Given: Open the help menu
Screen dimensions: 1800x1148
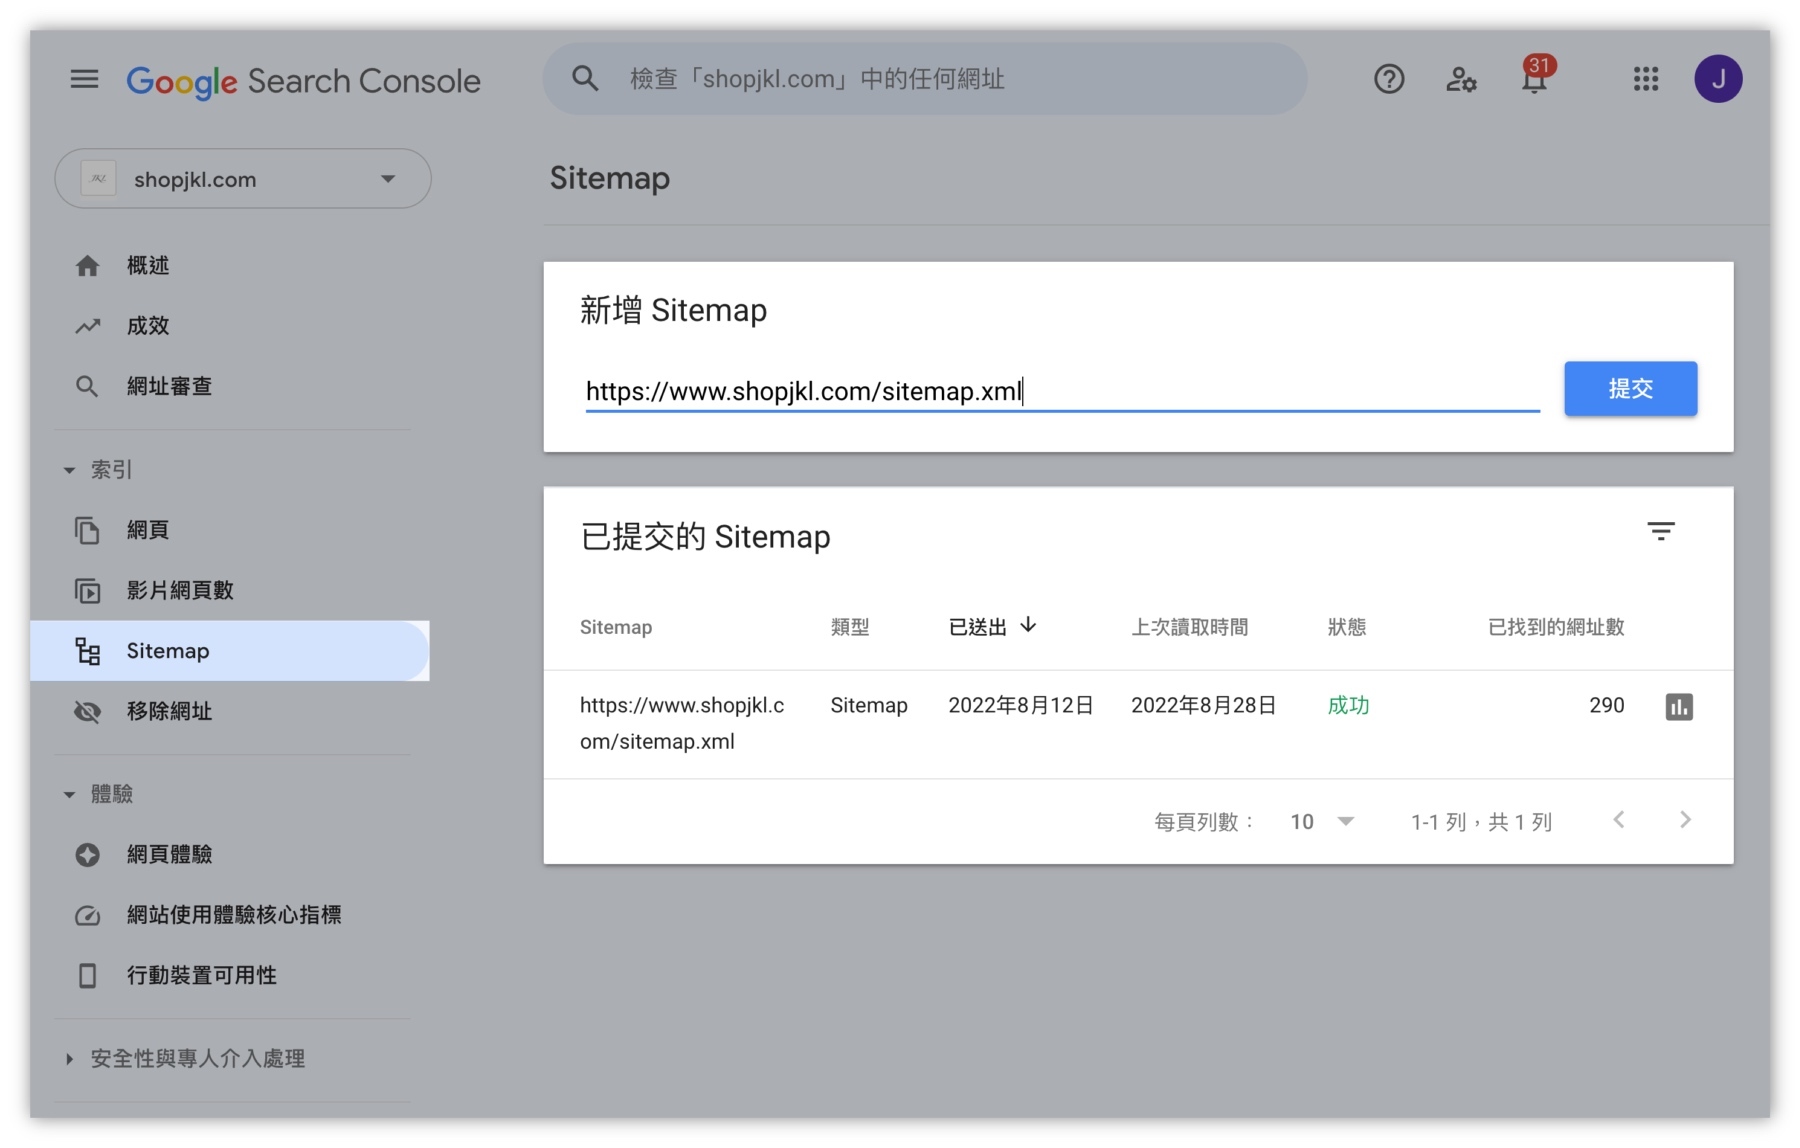Looking at the screenshot, I should pyautogui.click(x=1388, y=79).
